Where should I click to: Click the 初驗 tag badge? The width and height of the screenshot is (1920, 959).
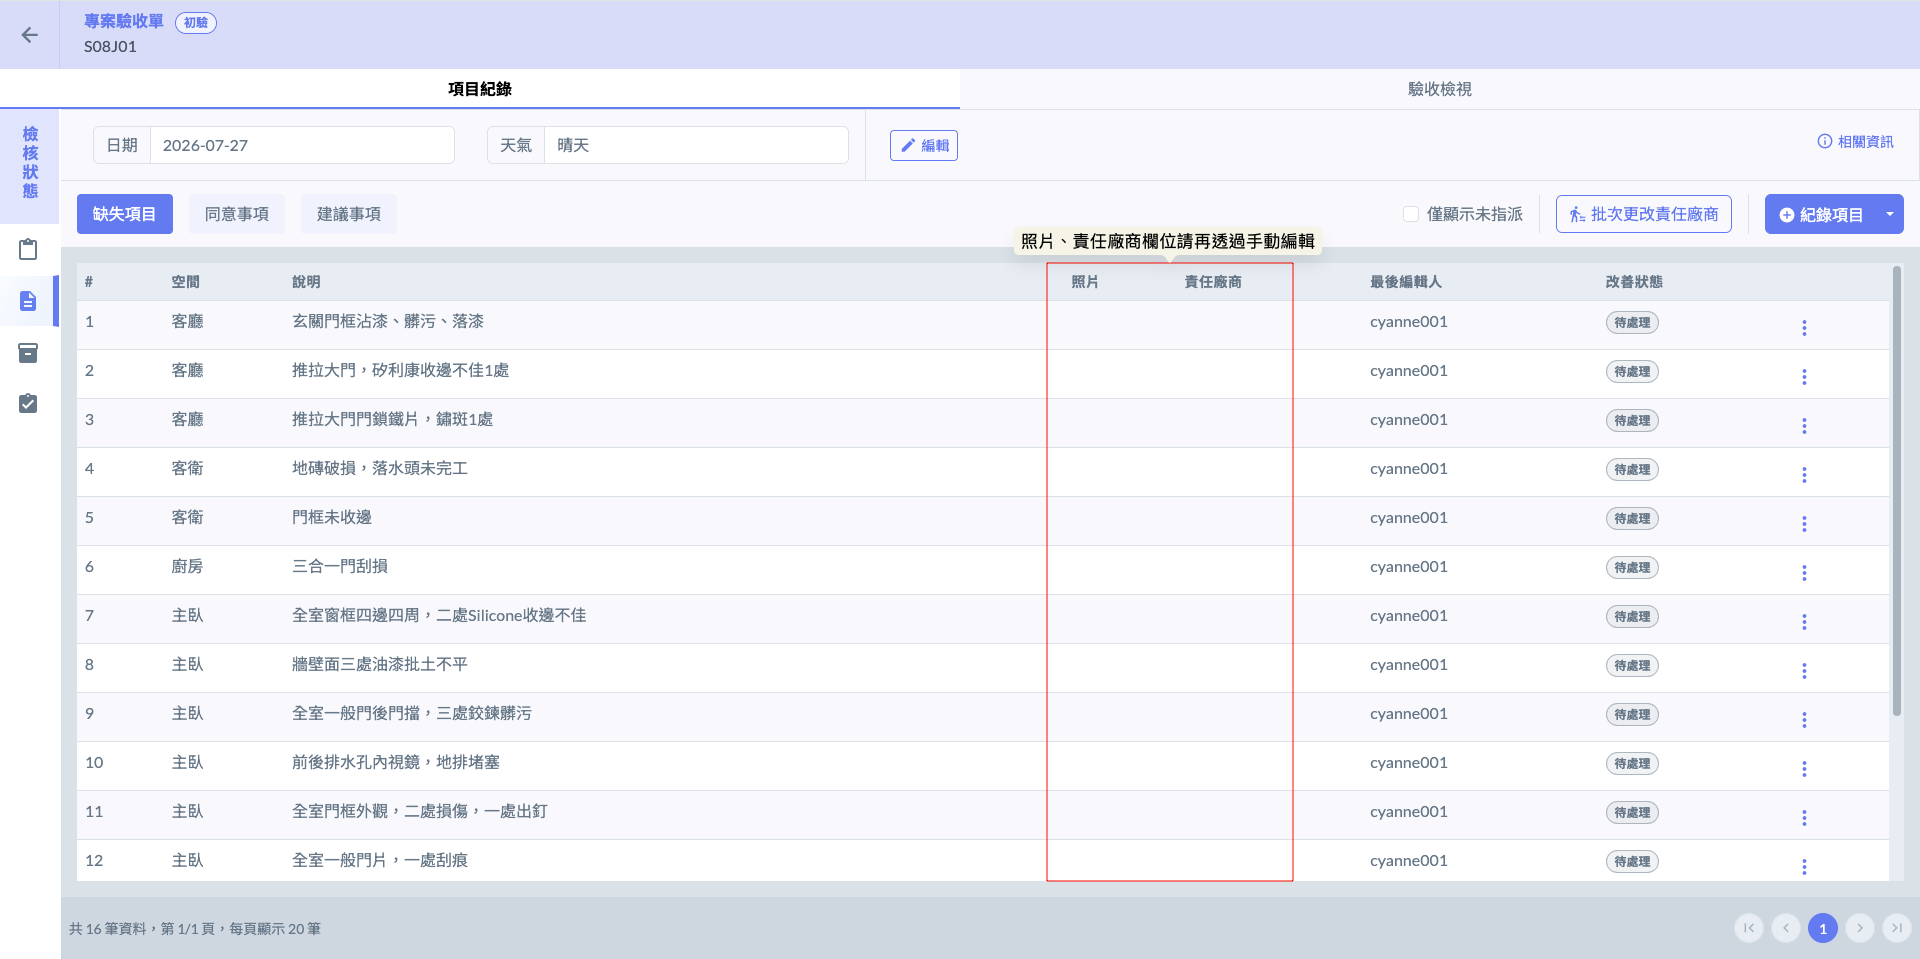pos(196,22)
